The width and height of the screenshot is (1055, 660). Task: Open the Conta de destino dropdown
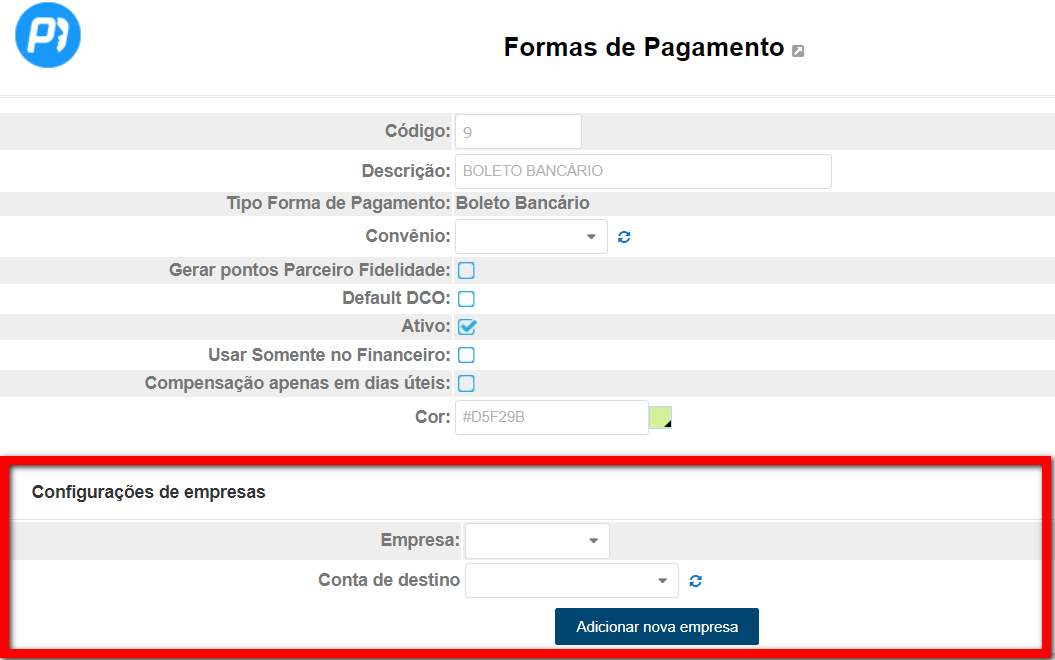(571, 581)
